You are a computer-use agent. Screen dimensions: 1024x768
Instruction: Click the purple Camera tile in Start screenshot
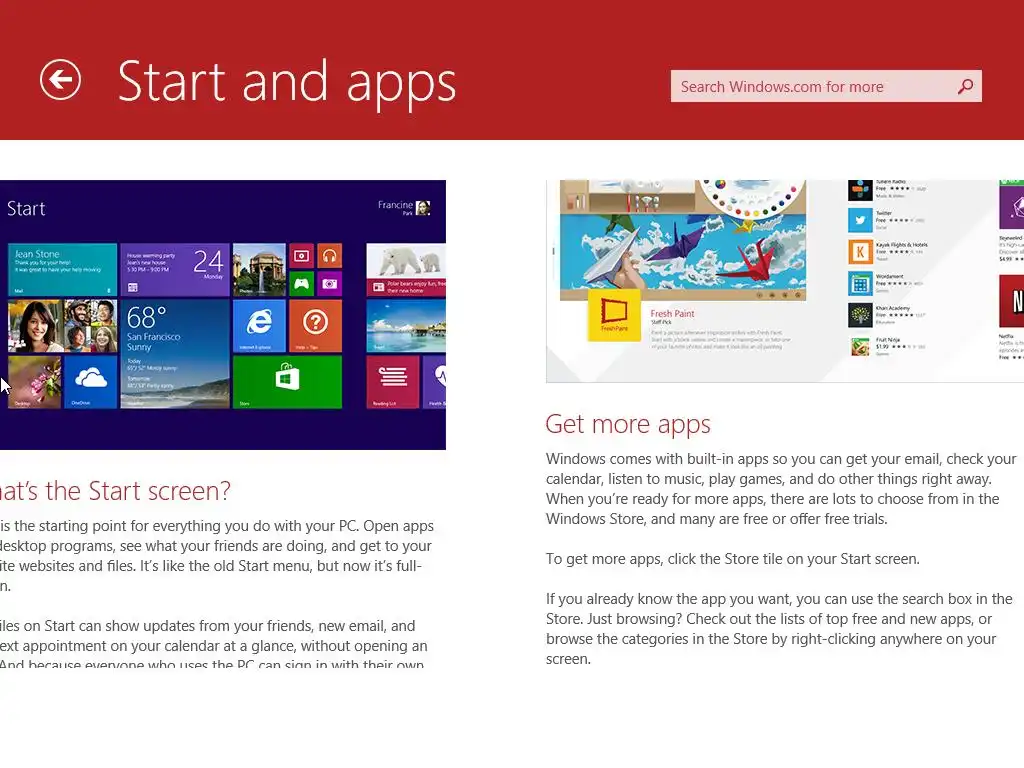(330, 284)
